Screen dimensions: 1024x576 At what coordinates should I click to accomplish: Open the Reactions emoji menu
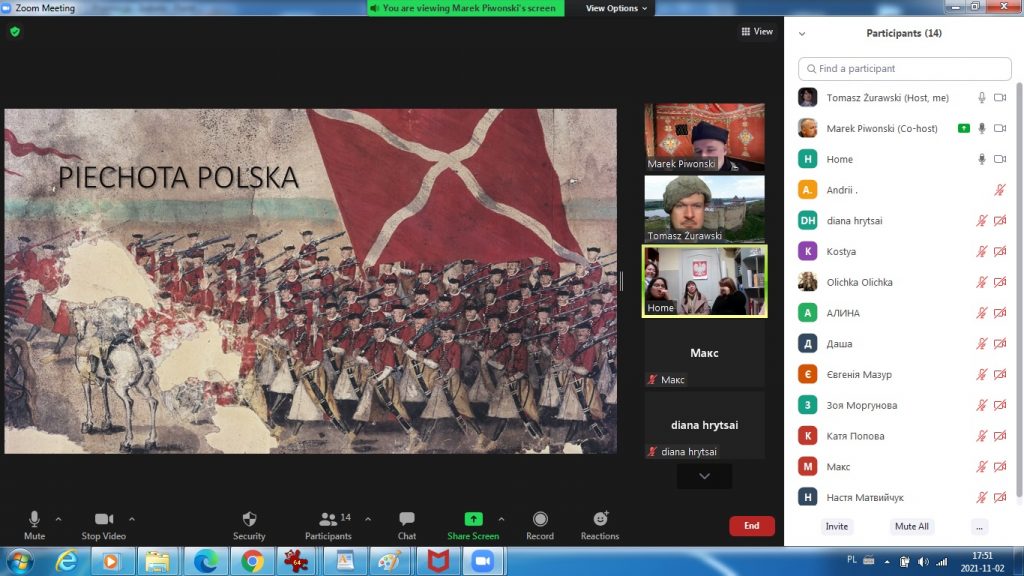600,519
